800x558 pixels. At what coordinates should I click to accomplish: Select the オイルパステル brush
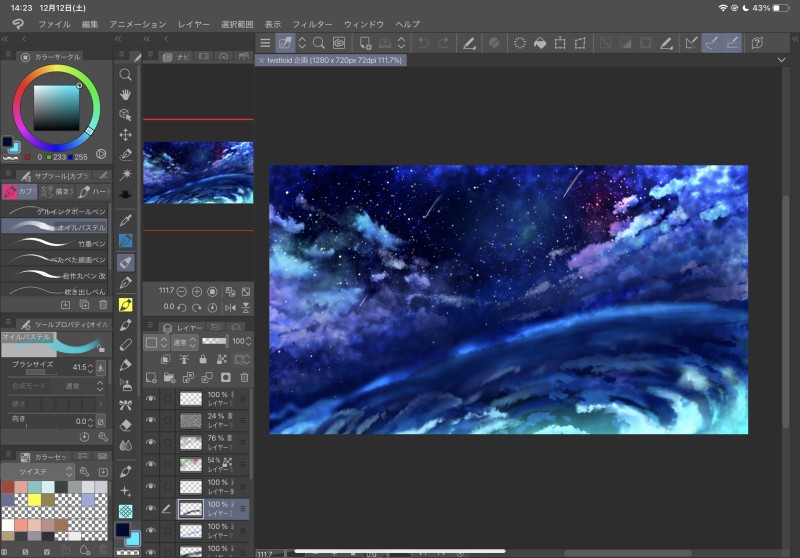click(56, 227)
